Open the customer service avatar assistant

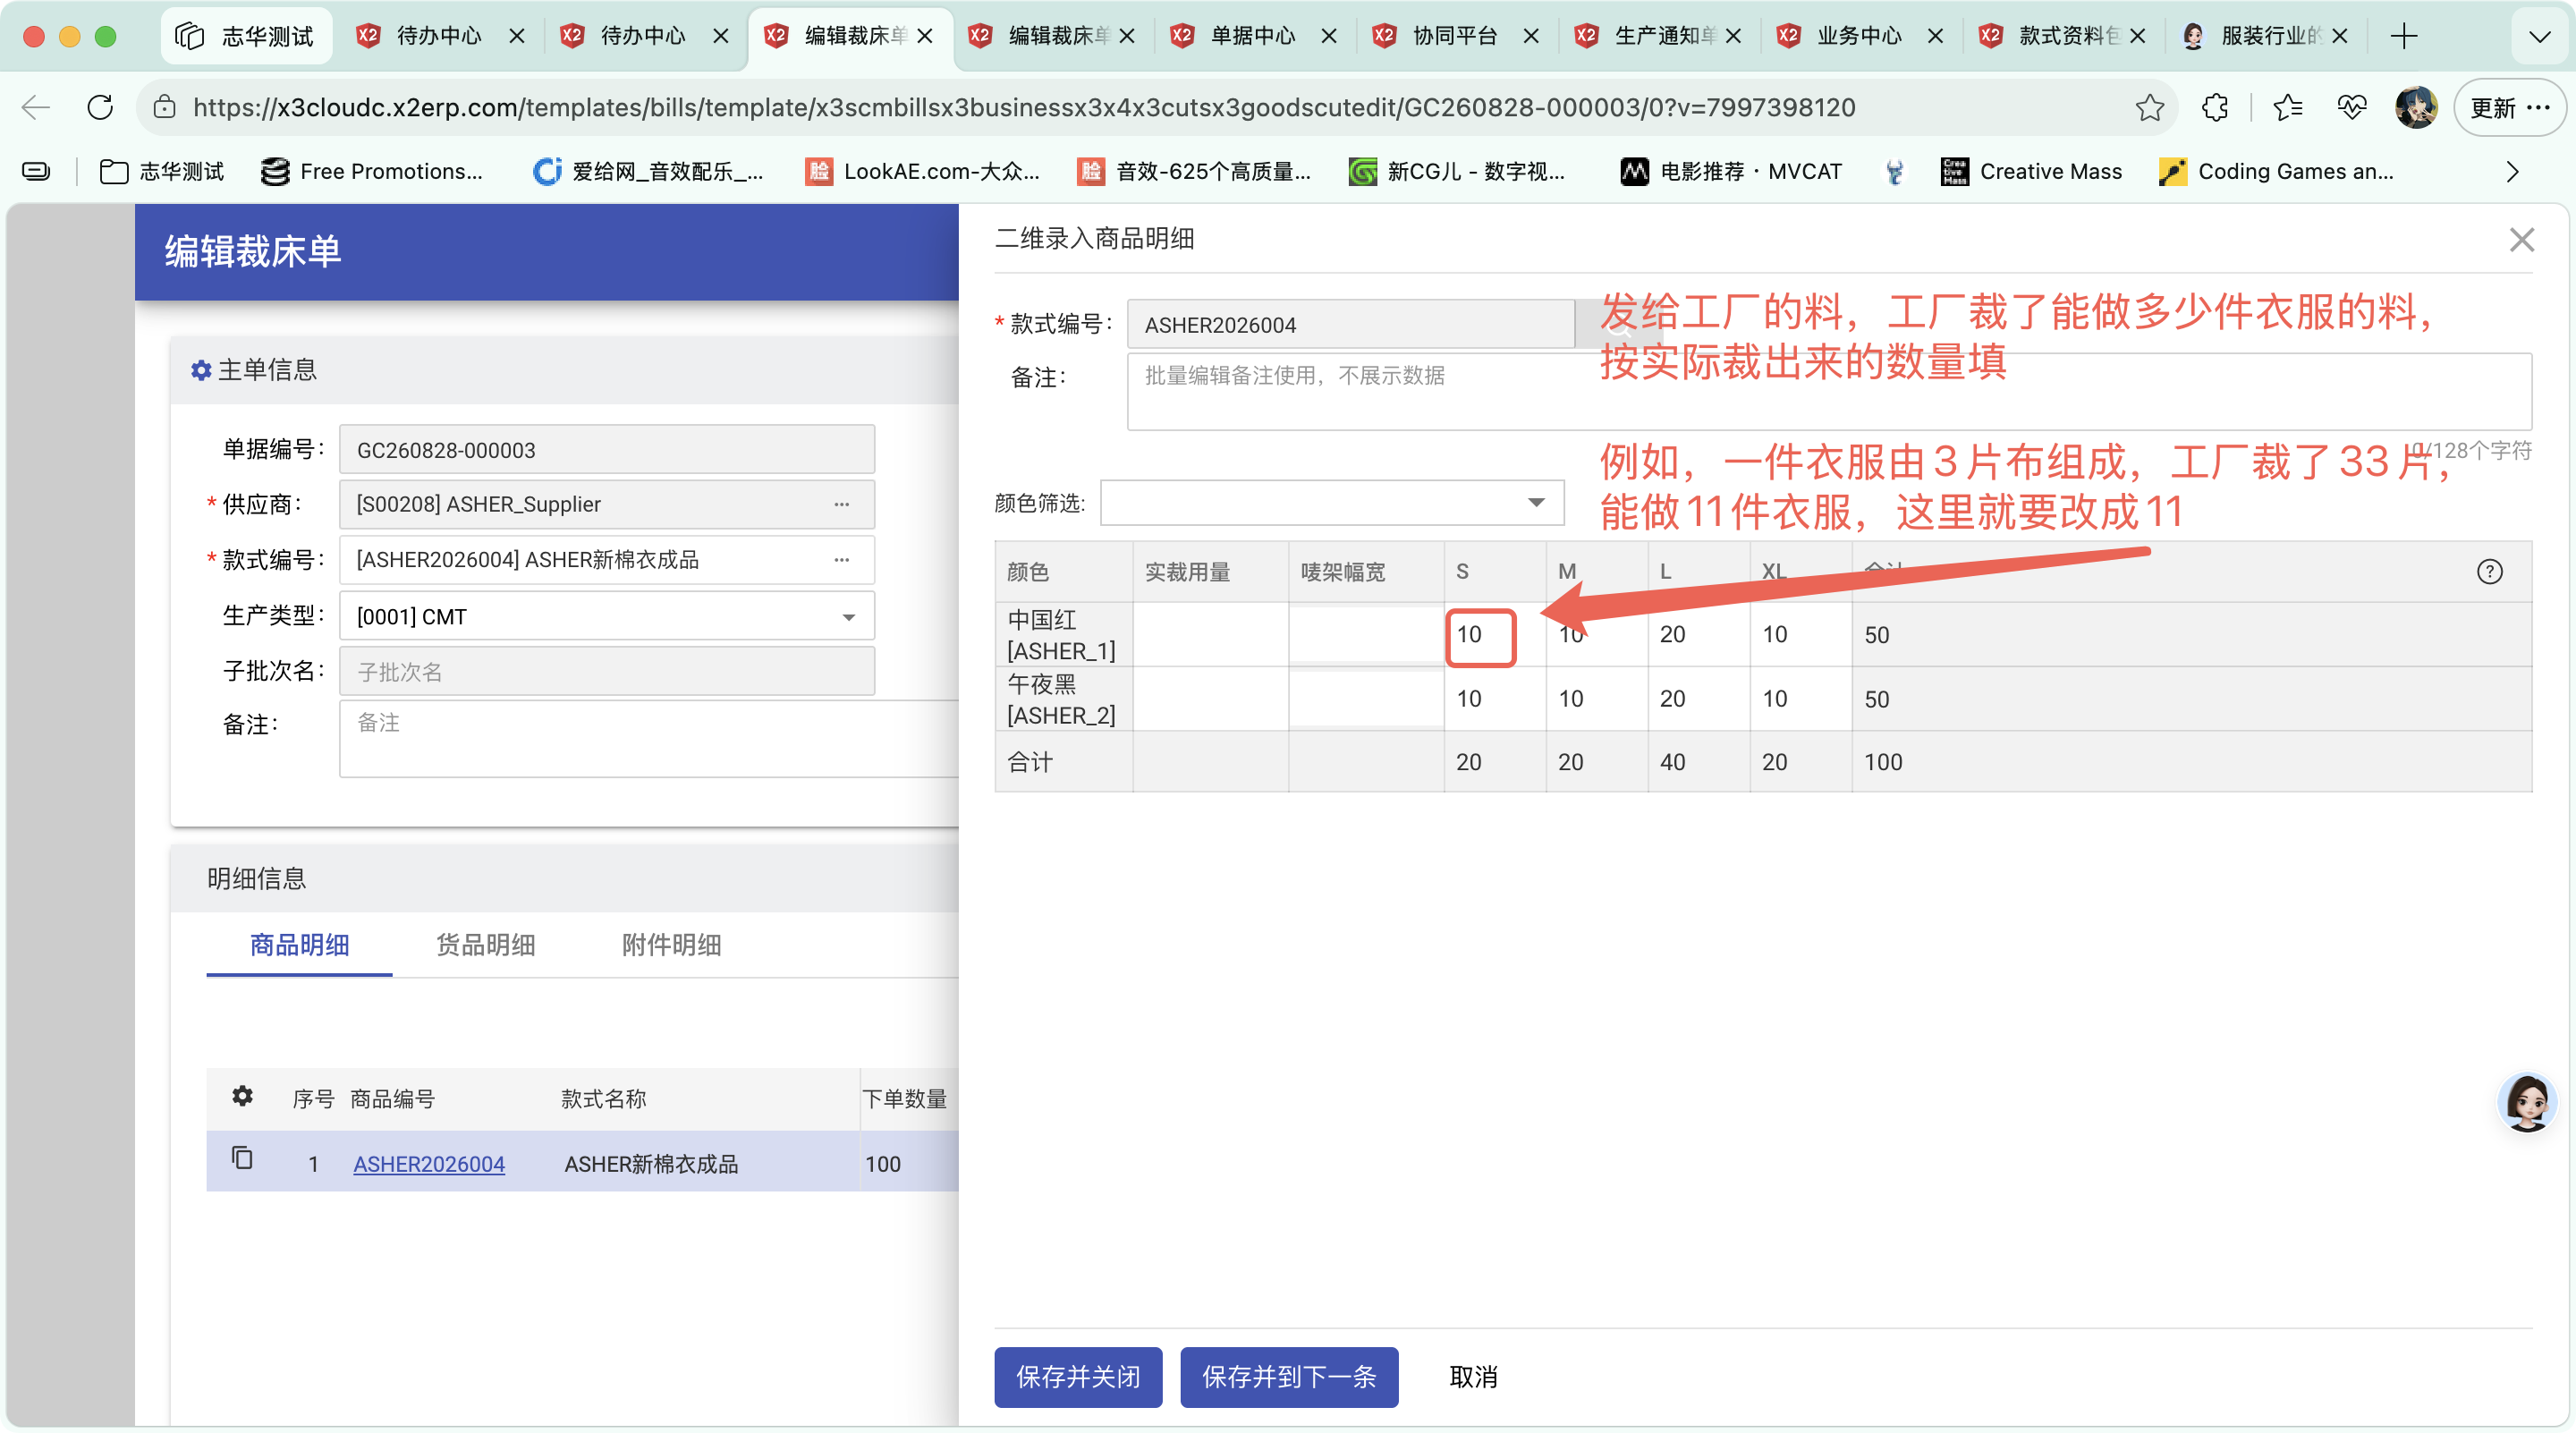[2526, 1103]
